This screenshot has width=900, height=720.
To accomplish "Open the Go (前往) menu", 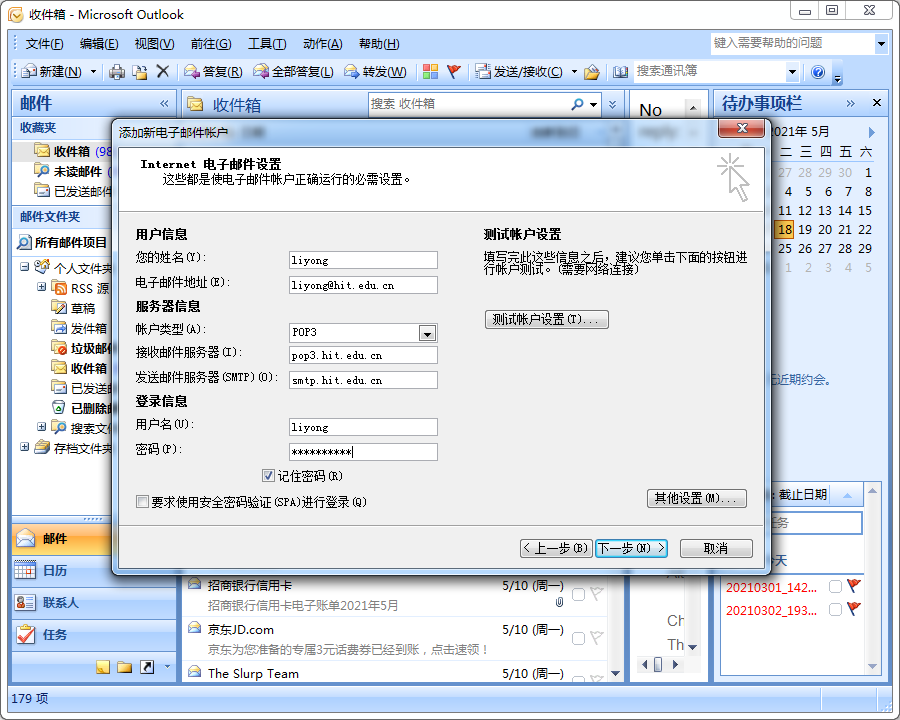I will click(211, 44).
